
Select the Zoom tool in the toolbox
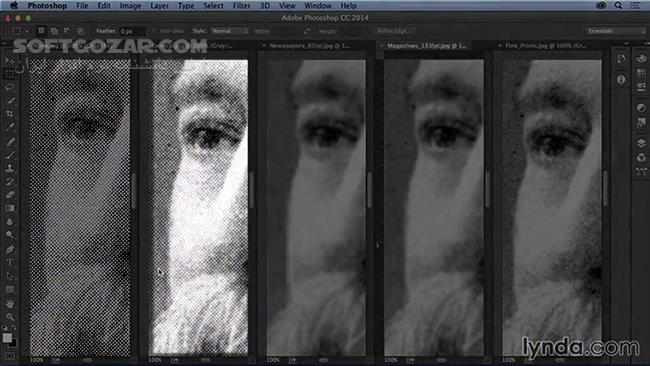pyautogui.click(x=10, y=317)
